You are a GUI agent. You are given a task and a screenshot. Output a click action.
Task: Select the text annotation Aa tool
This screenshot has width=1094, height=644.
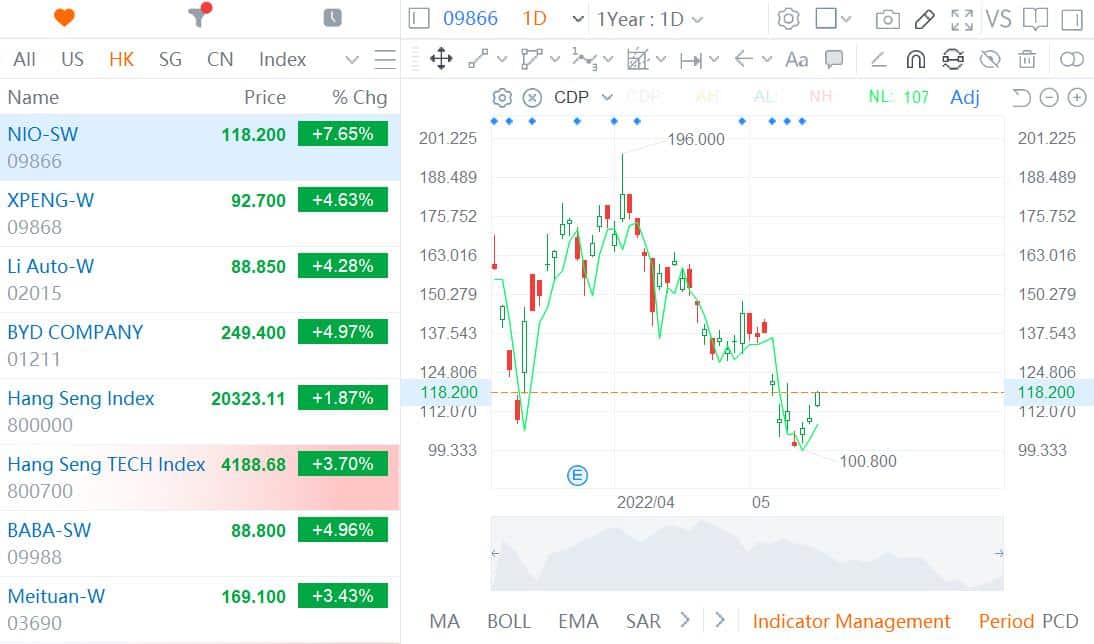pyautogui.click(x=796, y=60)
